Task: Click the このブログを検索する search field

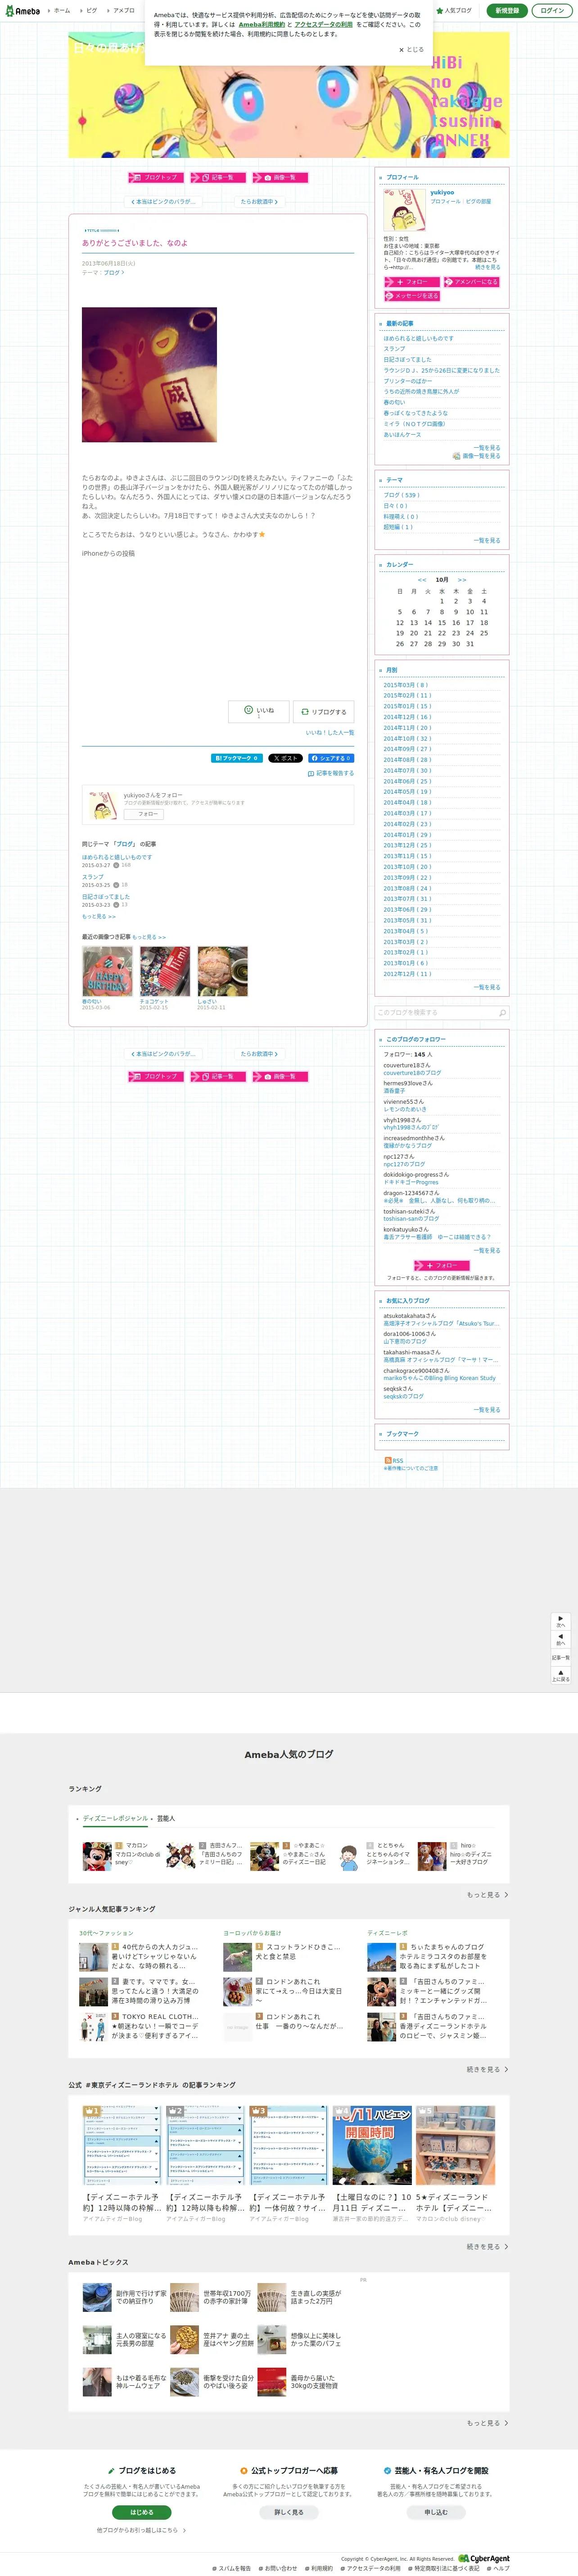Action: point(436,1012)
